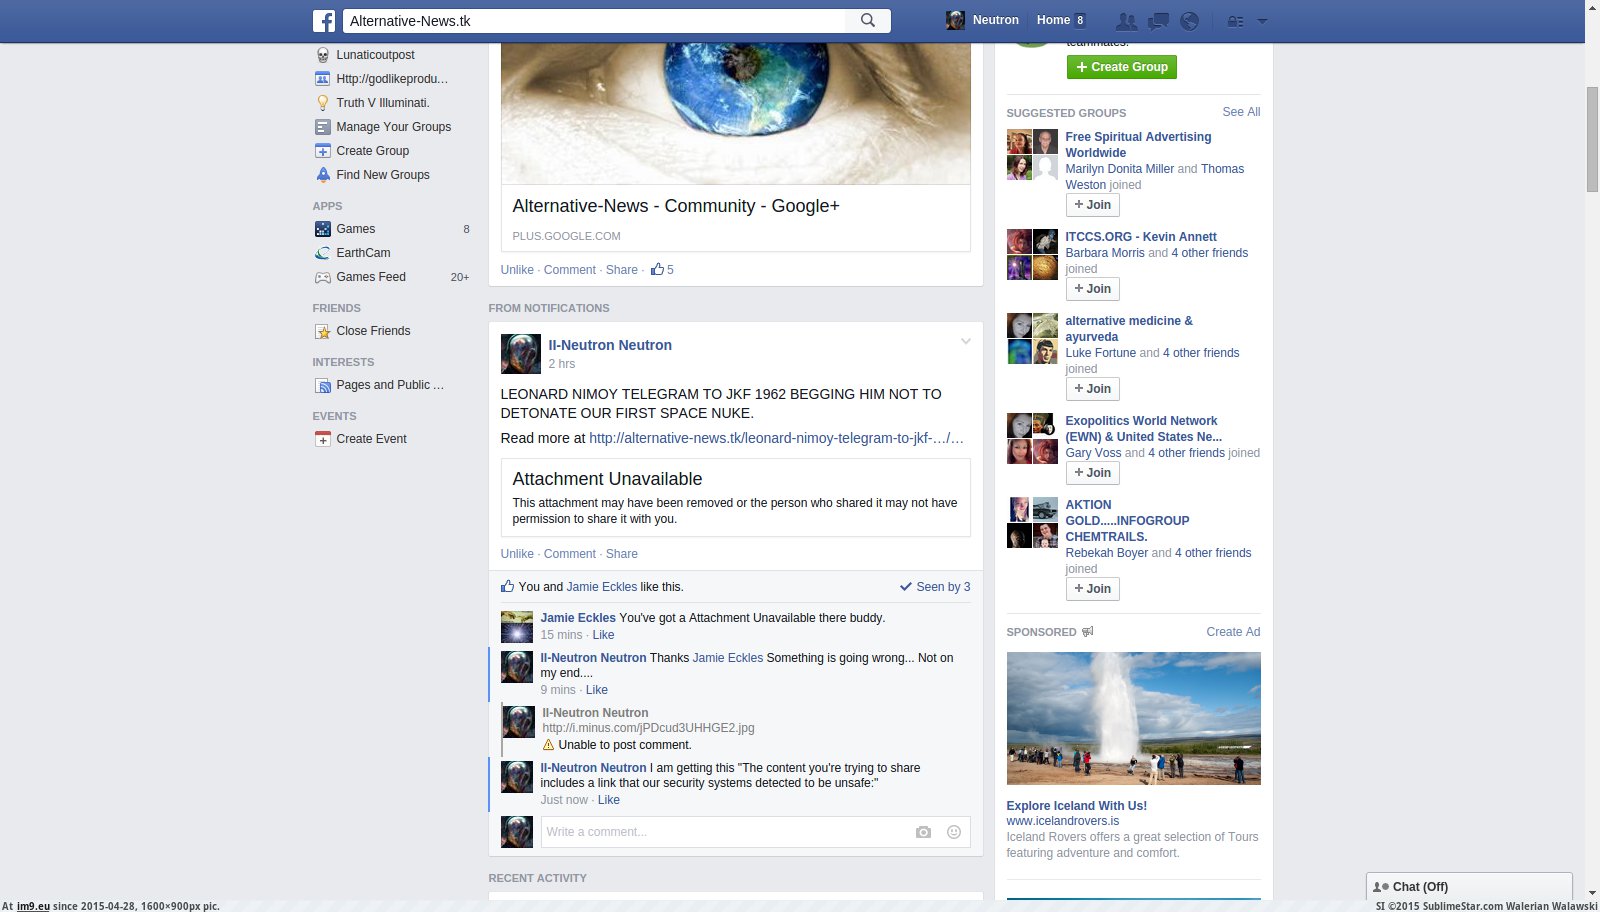Open See All suggested groups
The width and height of the screenshot is (1600, 912).
[1240, 112]
